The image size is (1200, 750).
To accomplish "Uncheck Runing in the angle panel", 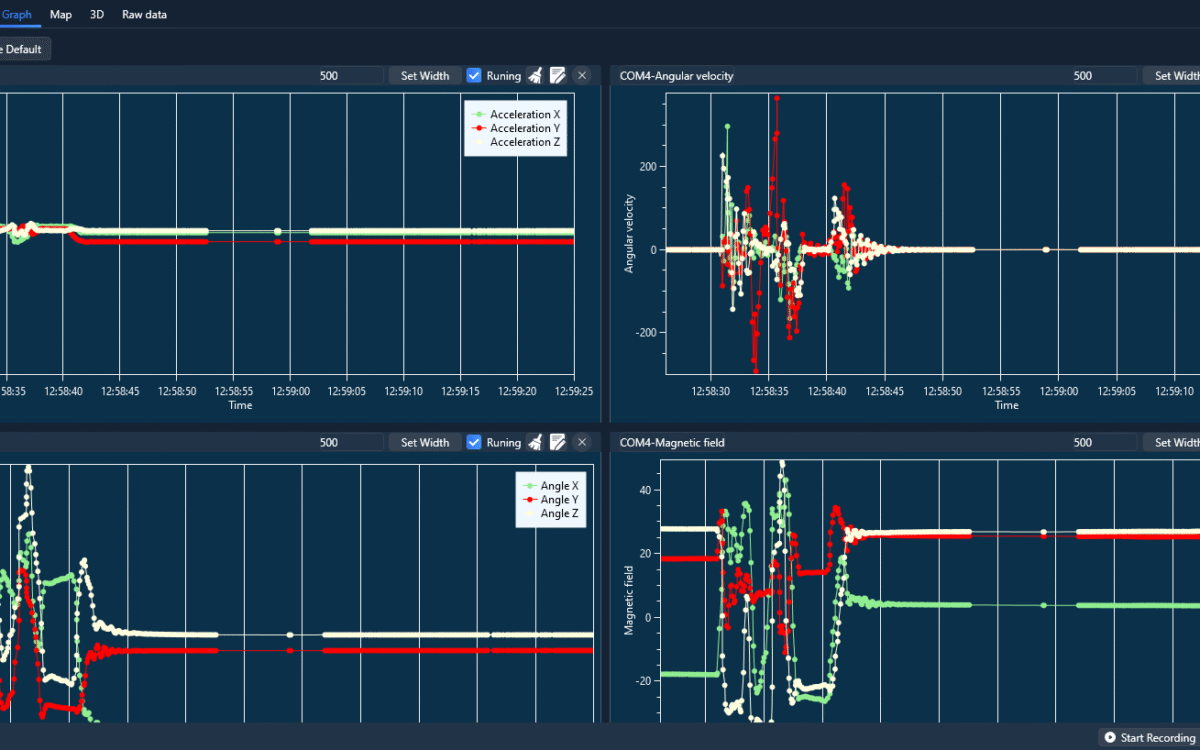I will [x=475, y=443].
